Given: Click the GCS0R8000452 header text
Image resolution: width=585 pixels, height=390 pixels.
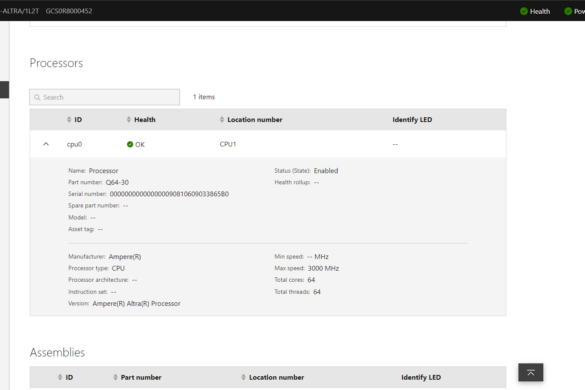Looking at the screenshot, I should click(69, 11).
